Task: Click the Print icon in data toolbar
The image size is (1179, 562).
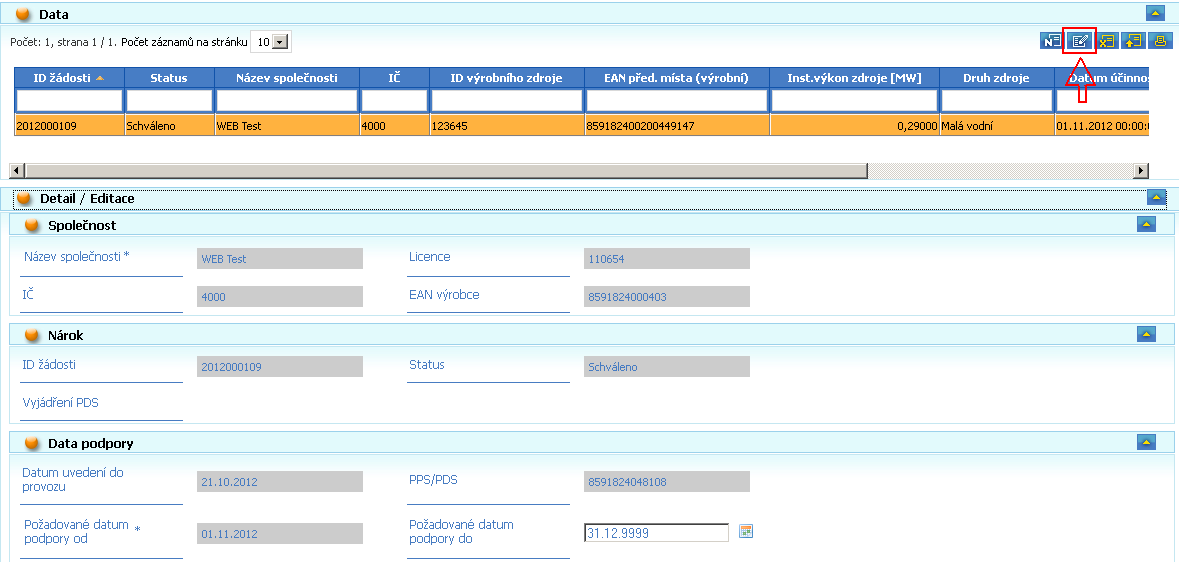Action: pyautogui.click(x=1160, y=41)
